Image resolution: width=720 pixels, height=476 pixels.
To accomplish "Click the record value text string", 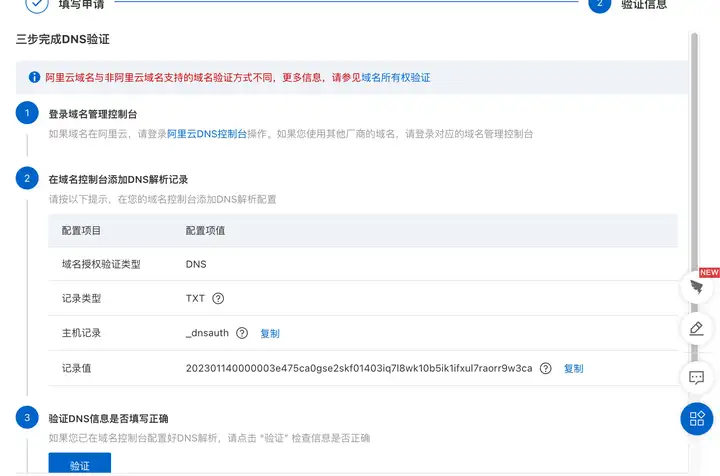I will (x=359, y=368).
